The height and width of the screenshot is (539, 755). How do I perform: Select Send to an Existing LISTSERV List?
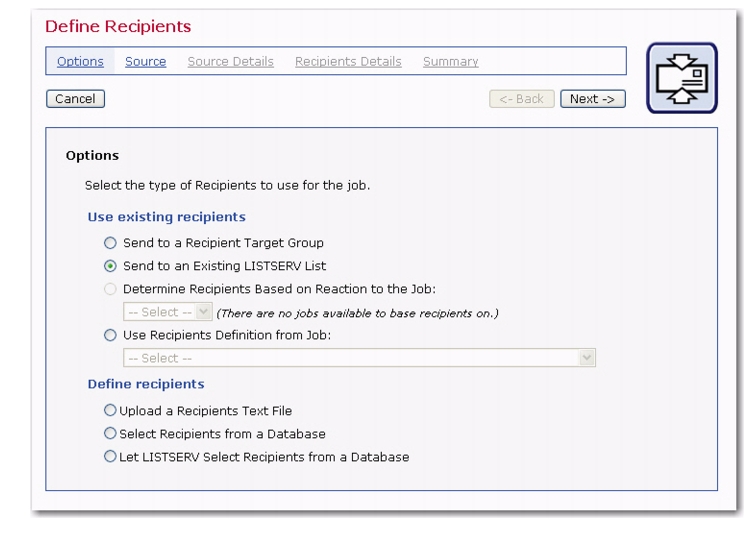(x=110, y=266)
